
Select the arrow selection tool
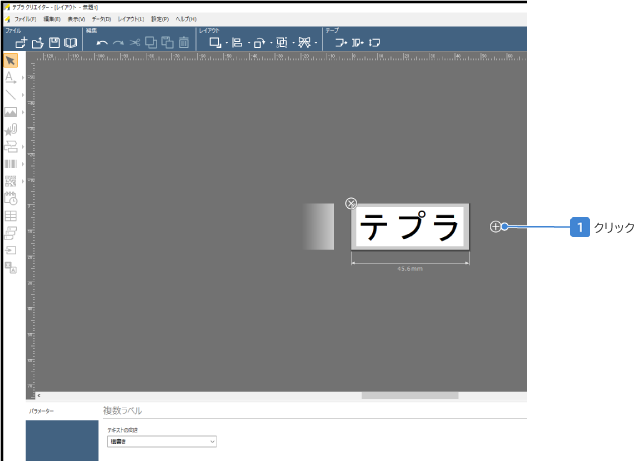coord(10,60)
